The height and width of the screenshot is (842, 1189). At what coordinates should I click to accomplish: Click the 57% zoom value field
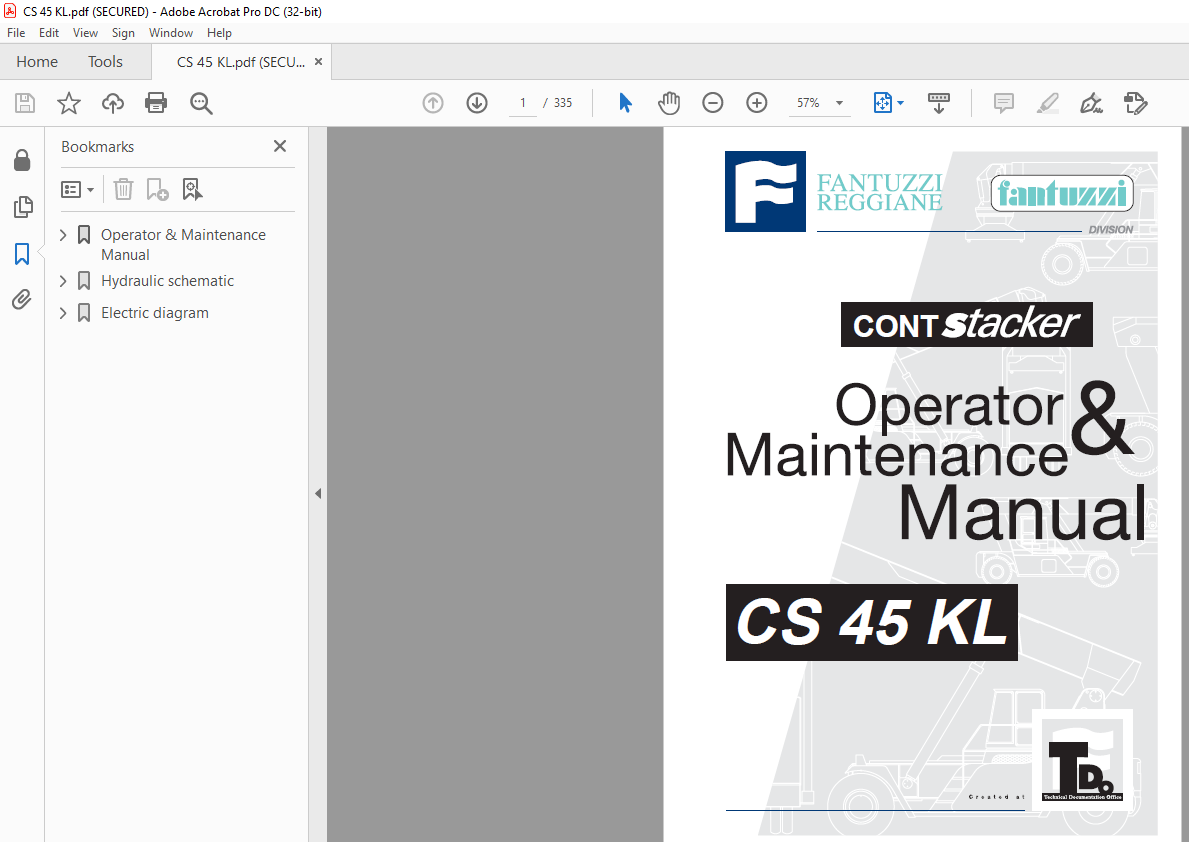point(808,103)
